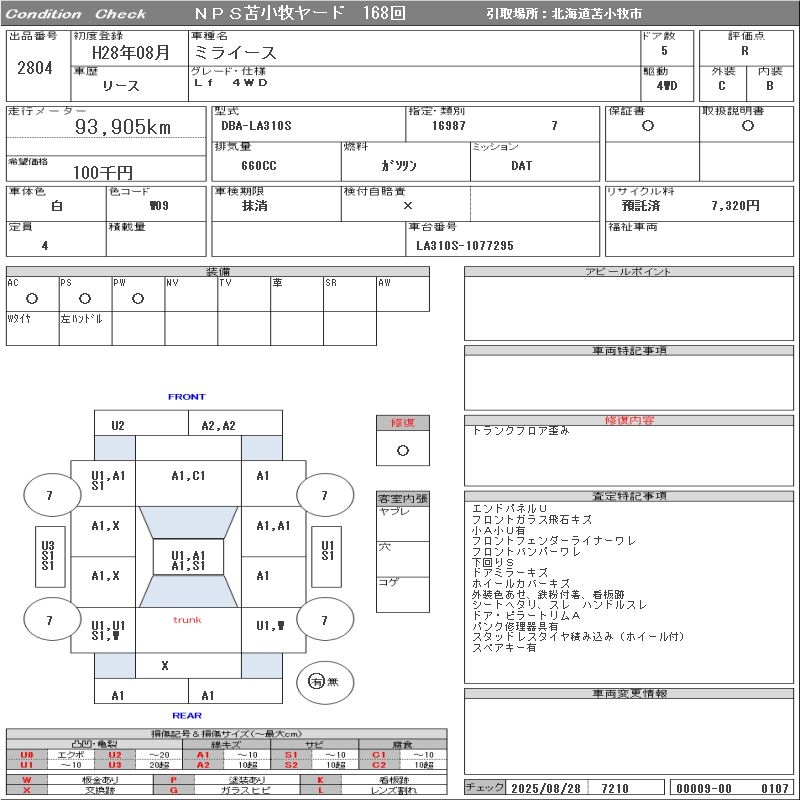Screen dimensions: 800x800
Task: Select the overall evaluation score 'R'
Action: (x=745, y=51)
